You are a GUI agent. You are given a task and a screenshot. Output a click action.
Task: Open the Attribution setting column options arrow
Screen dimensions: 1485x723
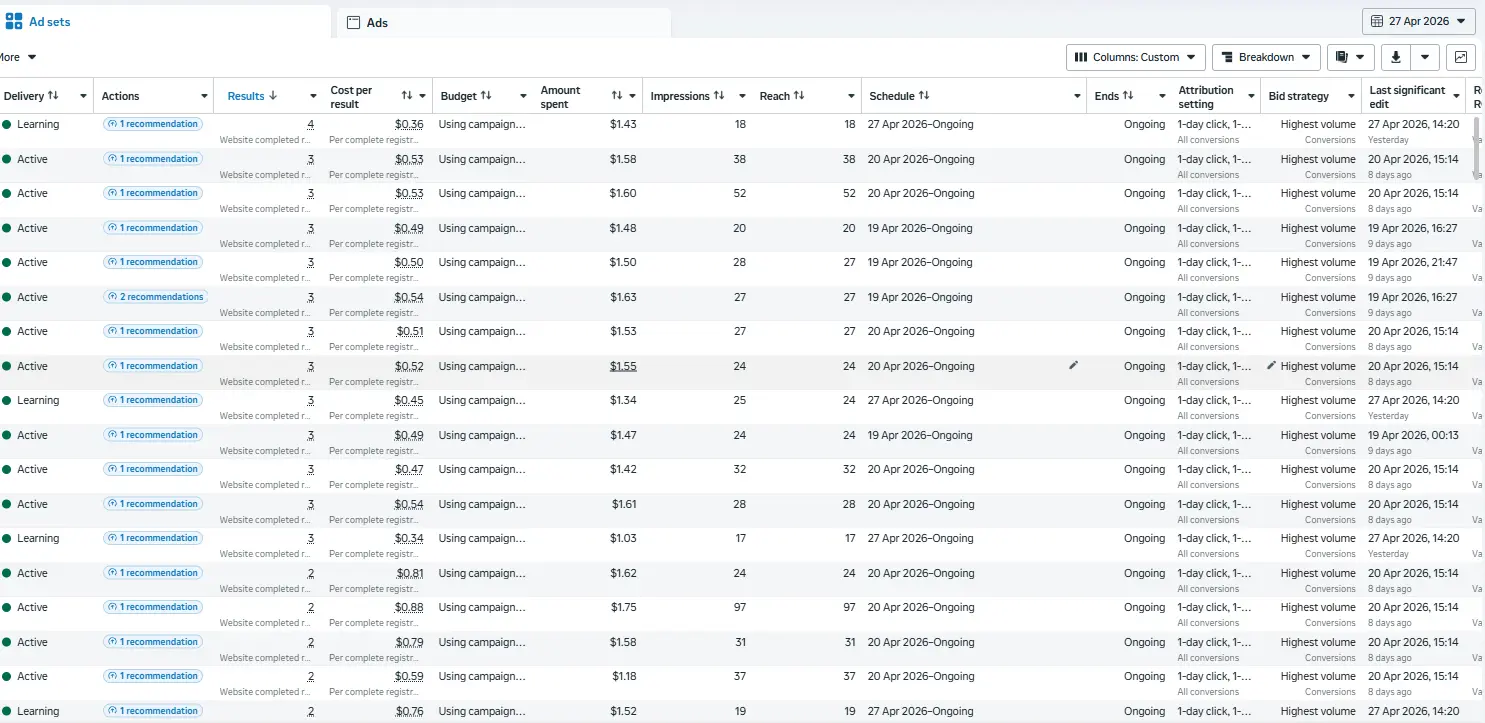coord(1251,96)
